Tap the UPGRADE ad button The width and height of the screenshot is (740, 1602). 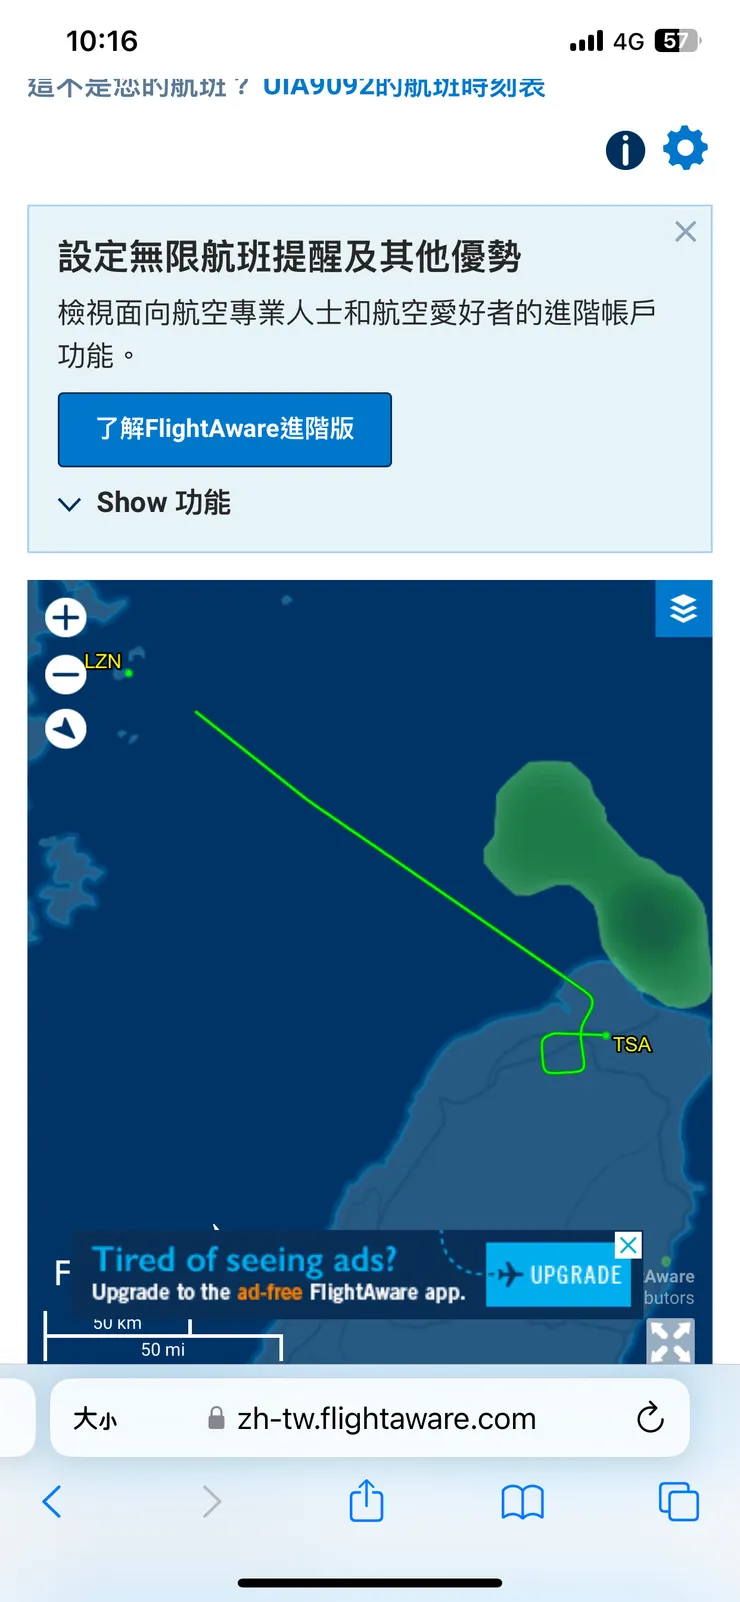click(x=558, y=1275)
